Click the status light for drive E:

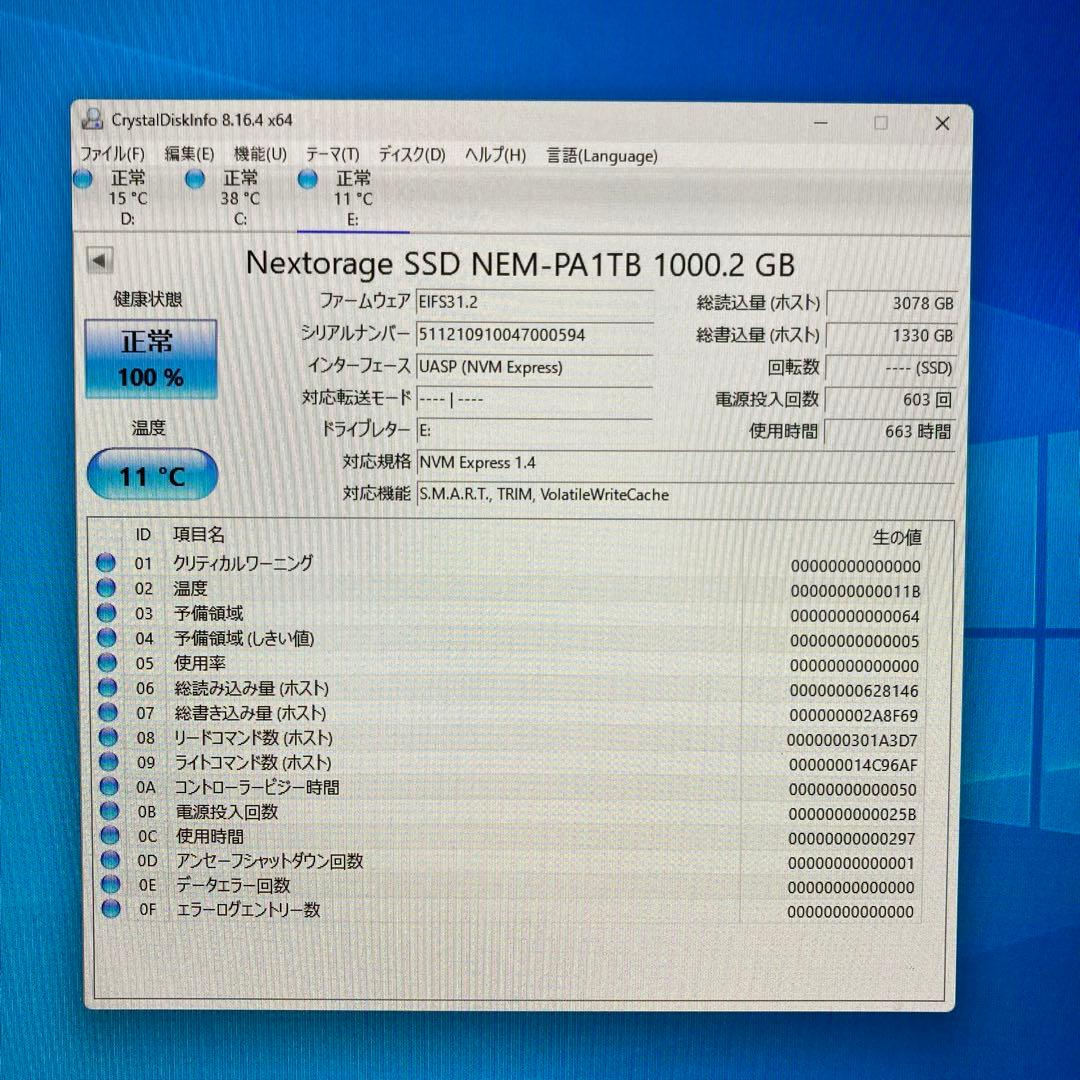click(307, 180)
